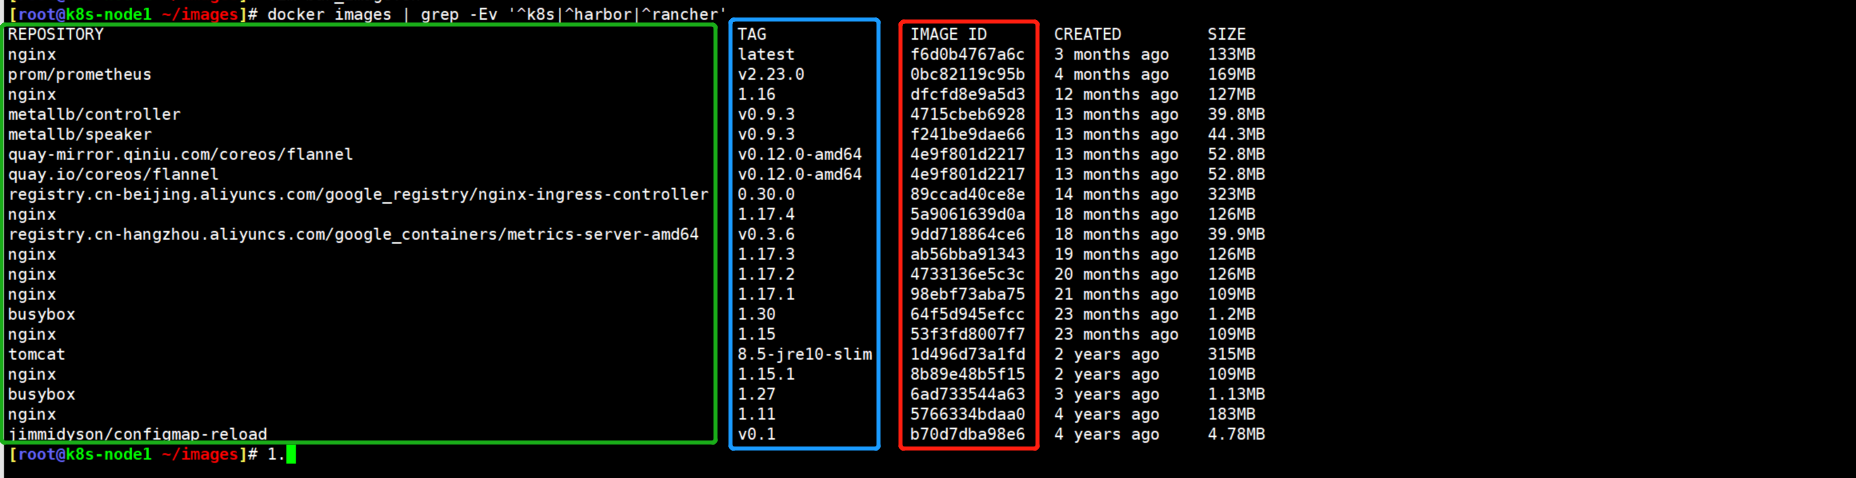Viewport: 1856px width, 478px height.
Task: Click the created value 14 months ago
Action: (x=1116, y=194)
